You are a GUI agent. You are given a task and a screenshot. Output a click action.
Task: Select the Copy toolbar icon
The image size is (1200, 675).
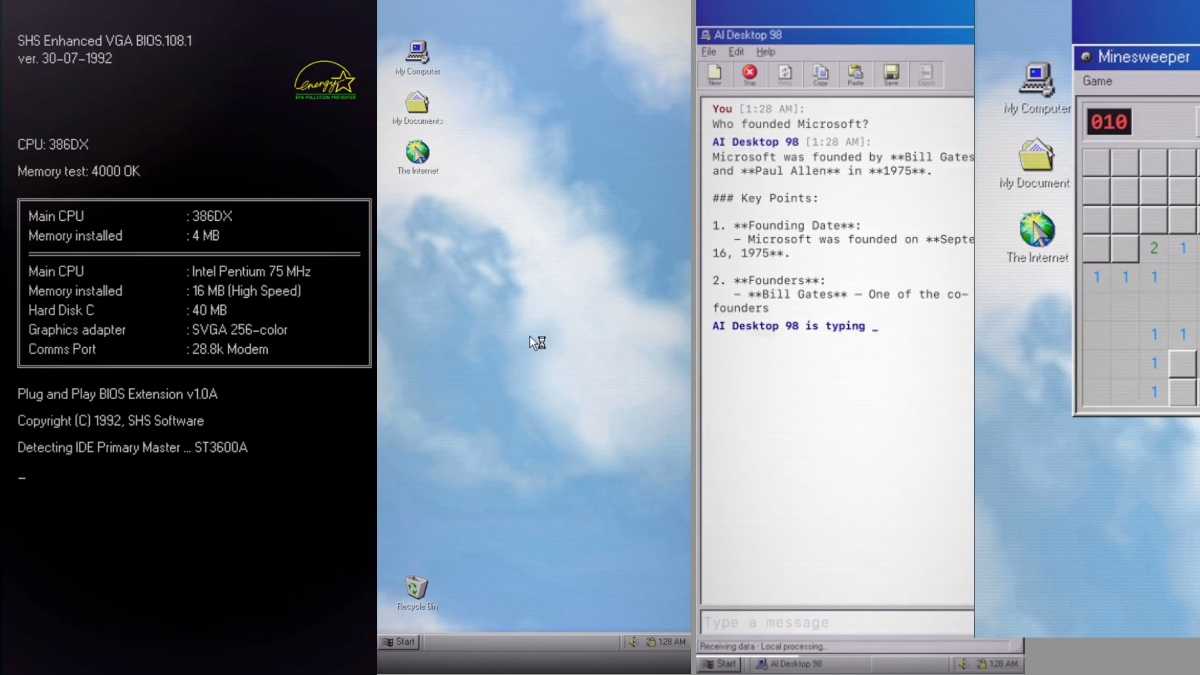820,74
